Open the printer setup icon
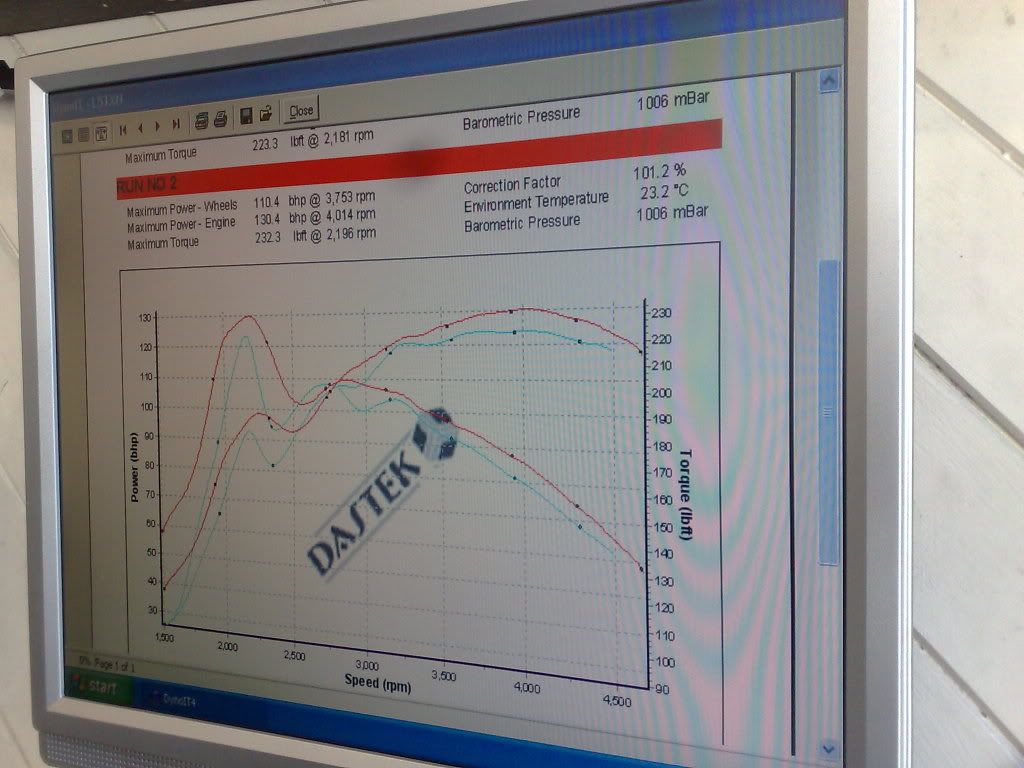 point(201,121)
